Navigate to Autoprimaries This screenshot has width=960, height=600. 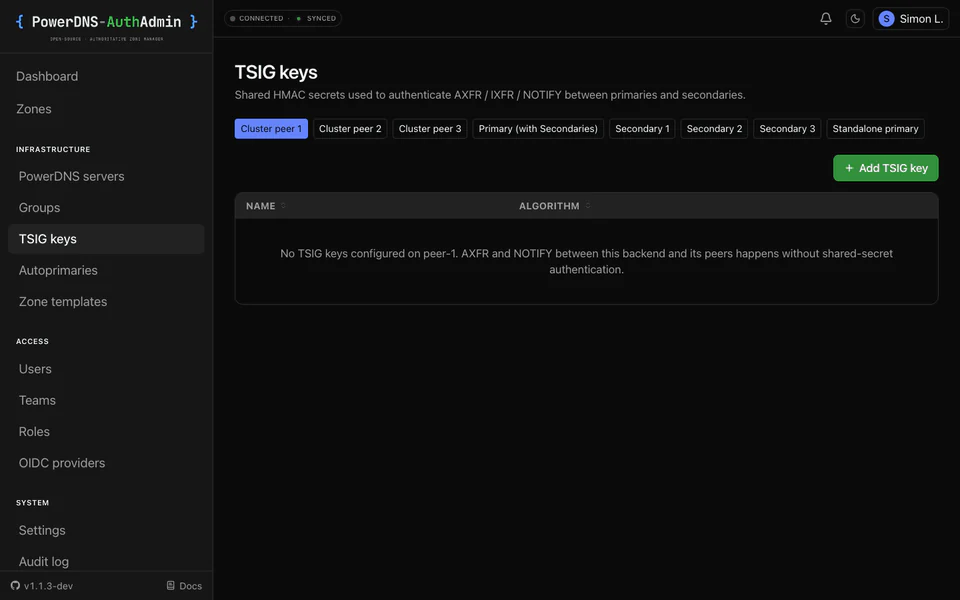58,270
